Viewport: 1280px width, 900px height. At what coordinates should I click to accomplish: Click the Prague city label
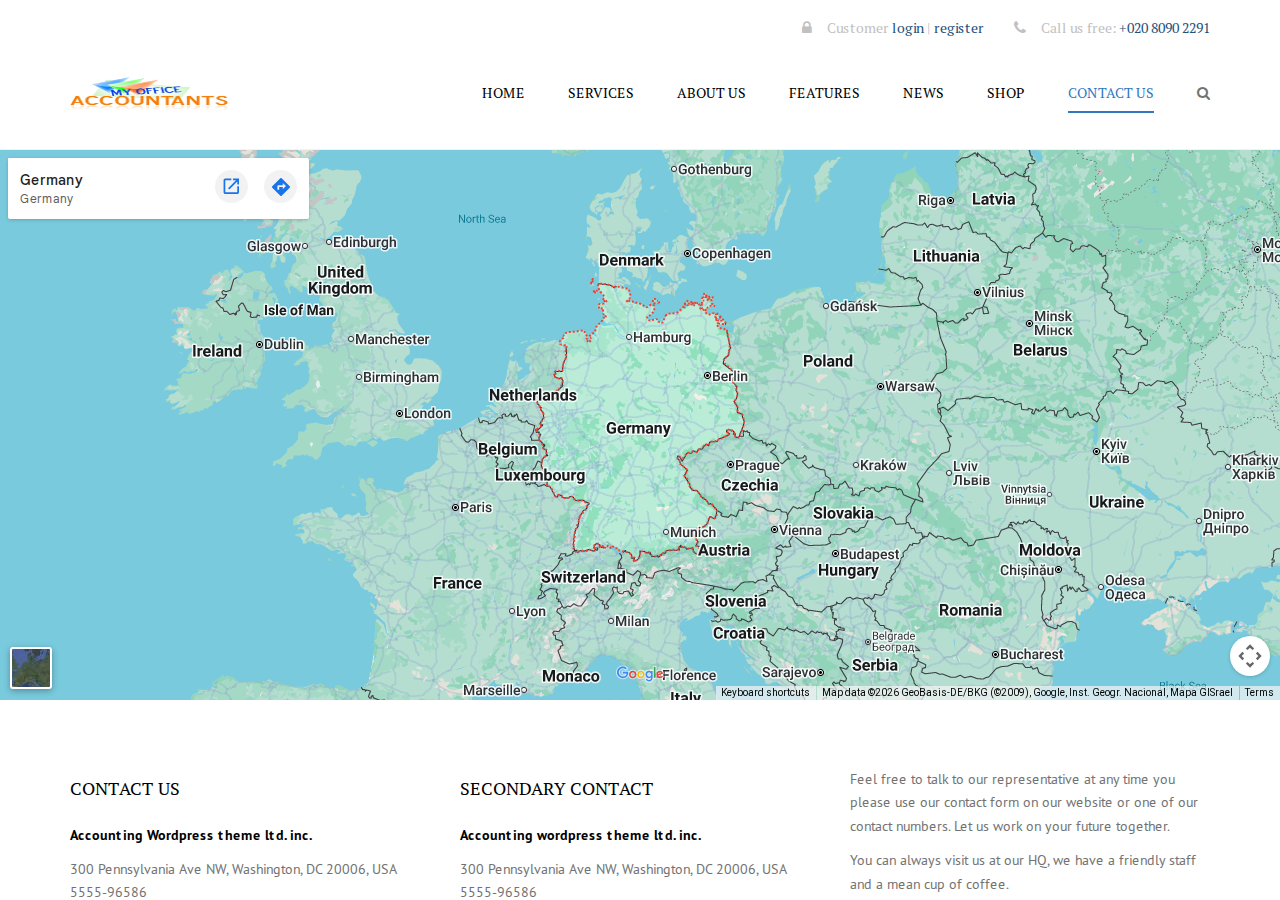click(757, 465)
